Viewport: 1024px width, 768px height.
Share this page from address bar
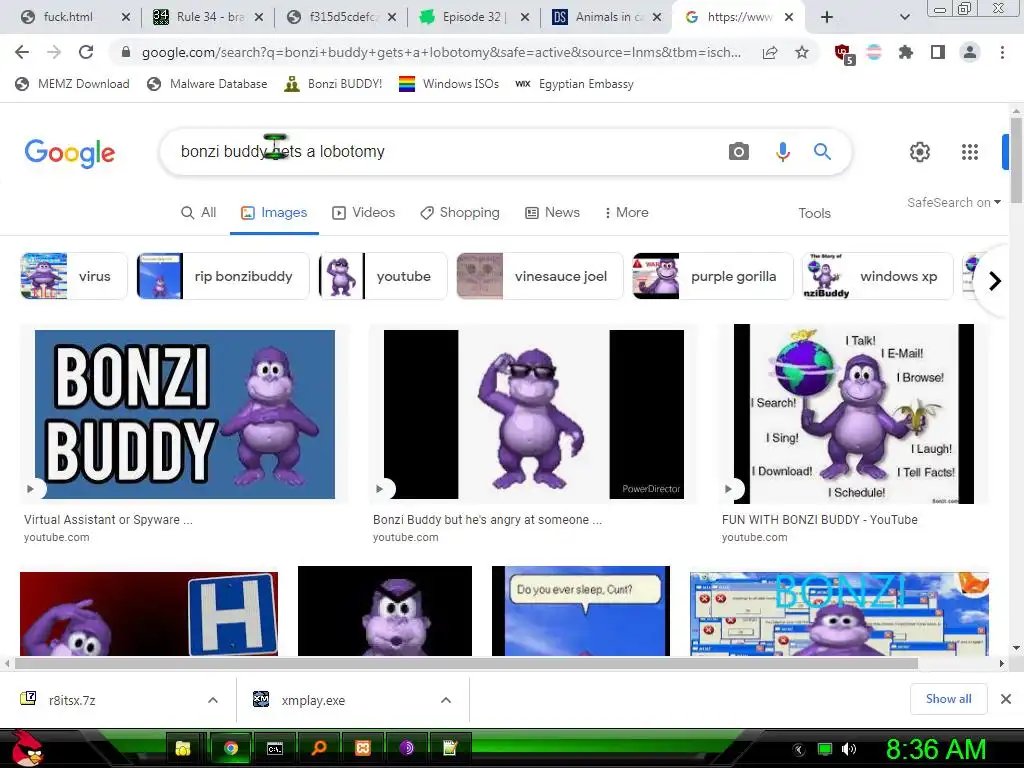(x=770, y=52)
